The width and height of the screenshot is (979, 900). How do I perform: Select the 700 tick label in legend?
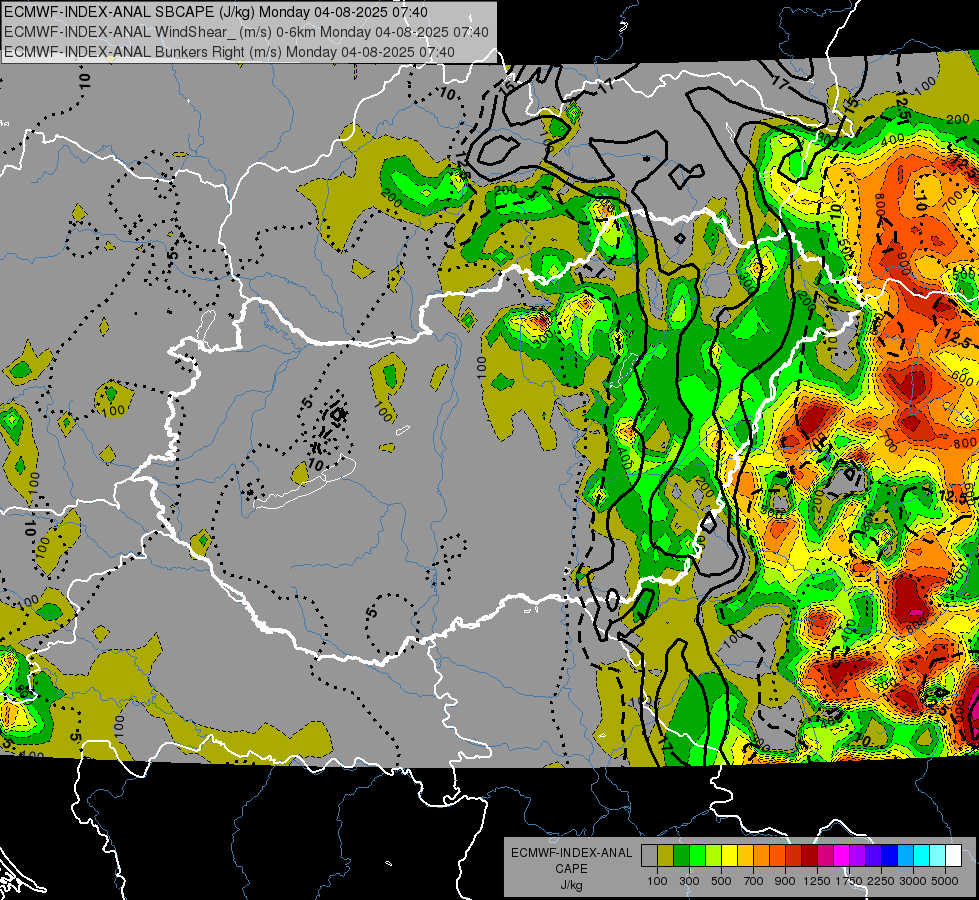pos(754,881)
